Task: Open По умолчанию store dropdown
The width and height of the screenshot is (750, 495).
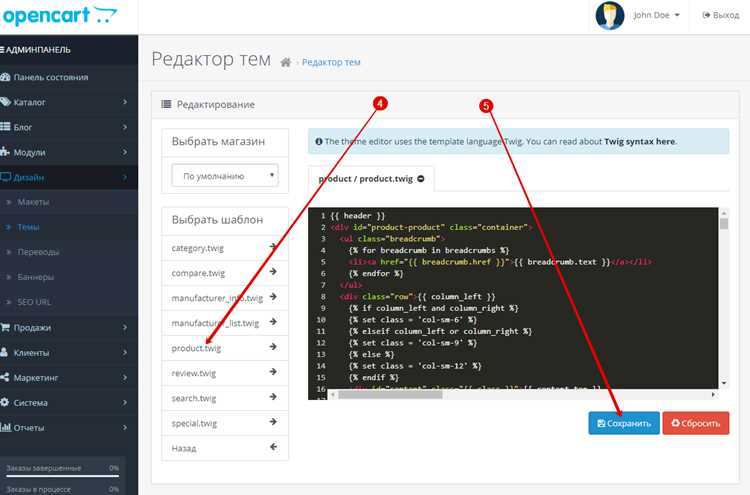Action: [225, 176]
